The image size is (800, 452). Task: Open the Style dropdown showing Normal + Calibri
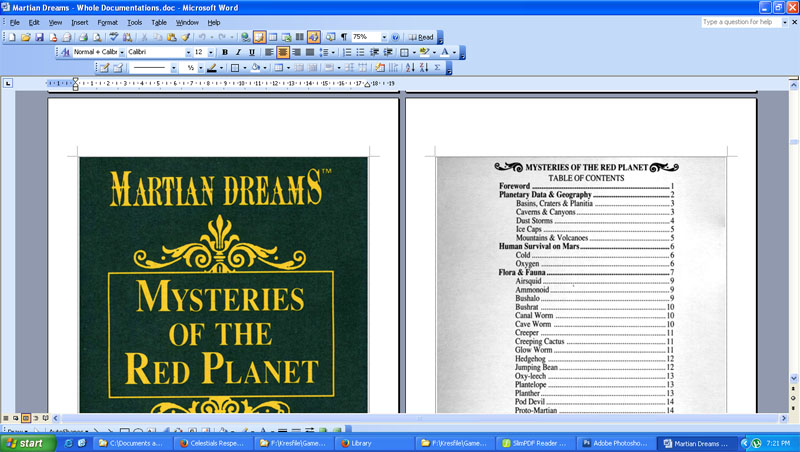(121, 52)
